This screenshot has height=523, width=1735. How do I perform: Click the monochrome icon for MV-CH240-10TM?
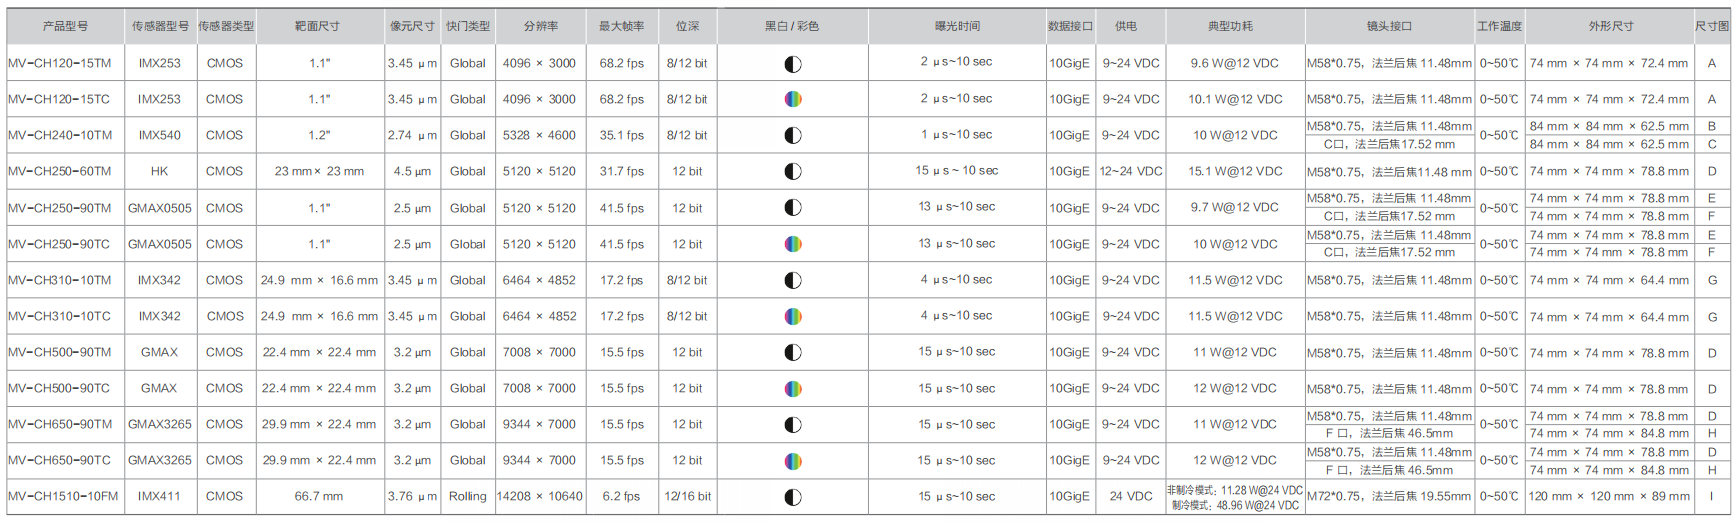pos(793,135)
